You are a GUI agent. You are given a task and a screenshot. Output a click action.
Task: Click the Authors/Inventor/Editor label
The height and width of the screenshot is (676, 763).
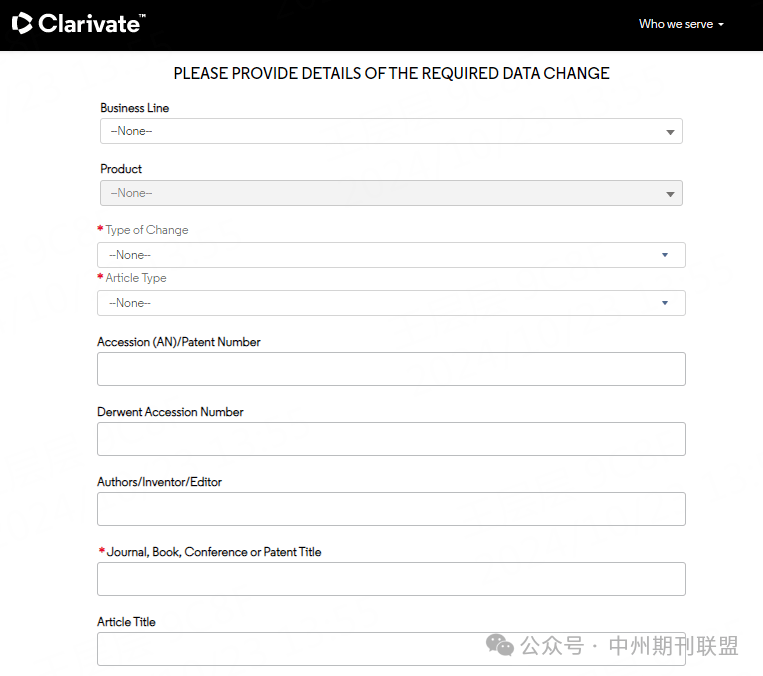[160, 482]
